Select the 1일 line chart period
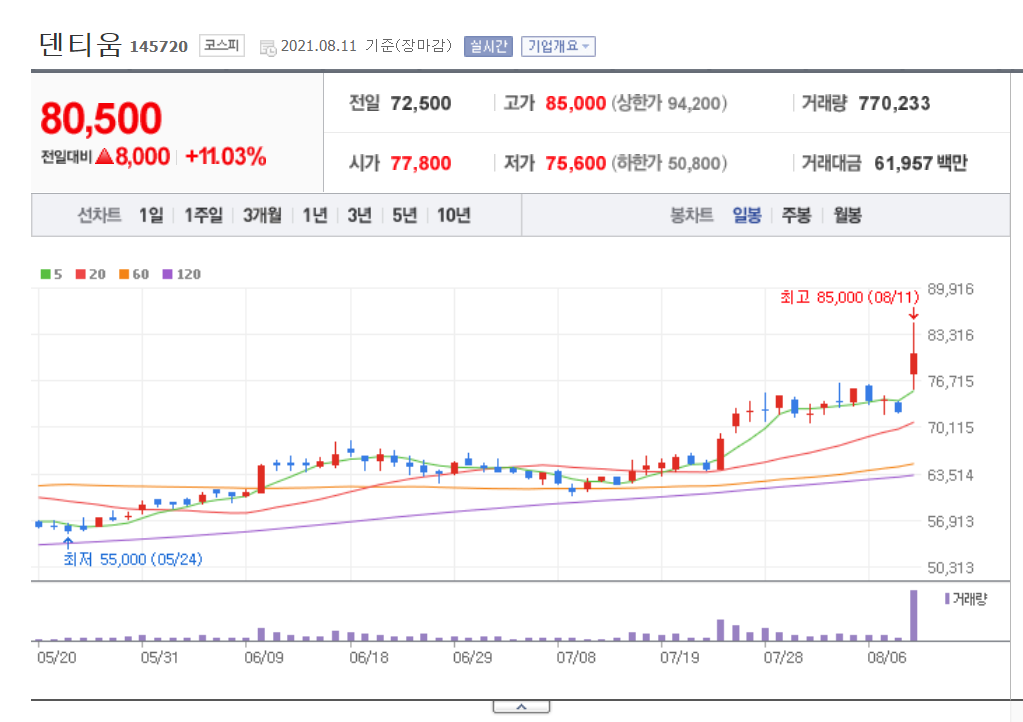Screen dimensions: 1023x722 (x=151, y=215)
